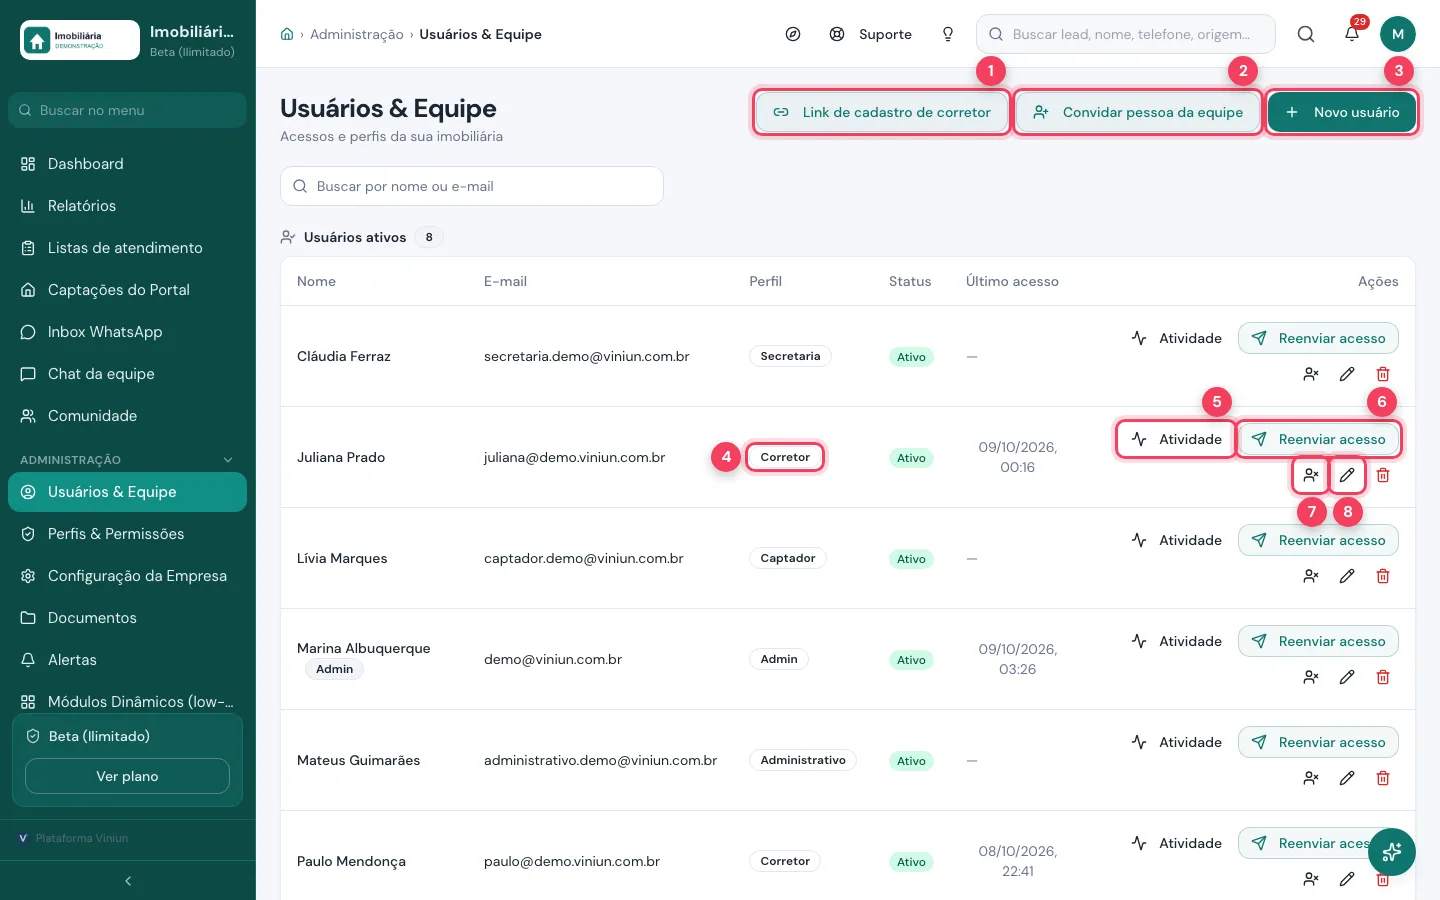
Task: Deactivate user Juliana Prado icon
Action: (1311, 475)
